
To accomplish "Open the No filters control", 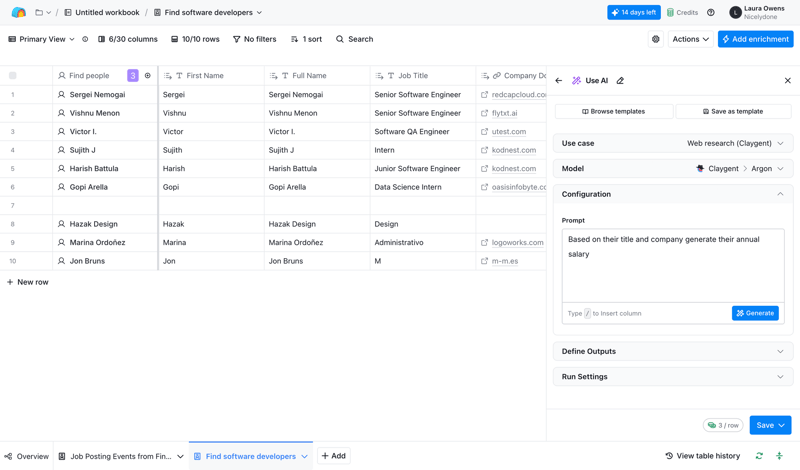I will click(x=255, y=39).
